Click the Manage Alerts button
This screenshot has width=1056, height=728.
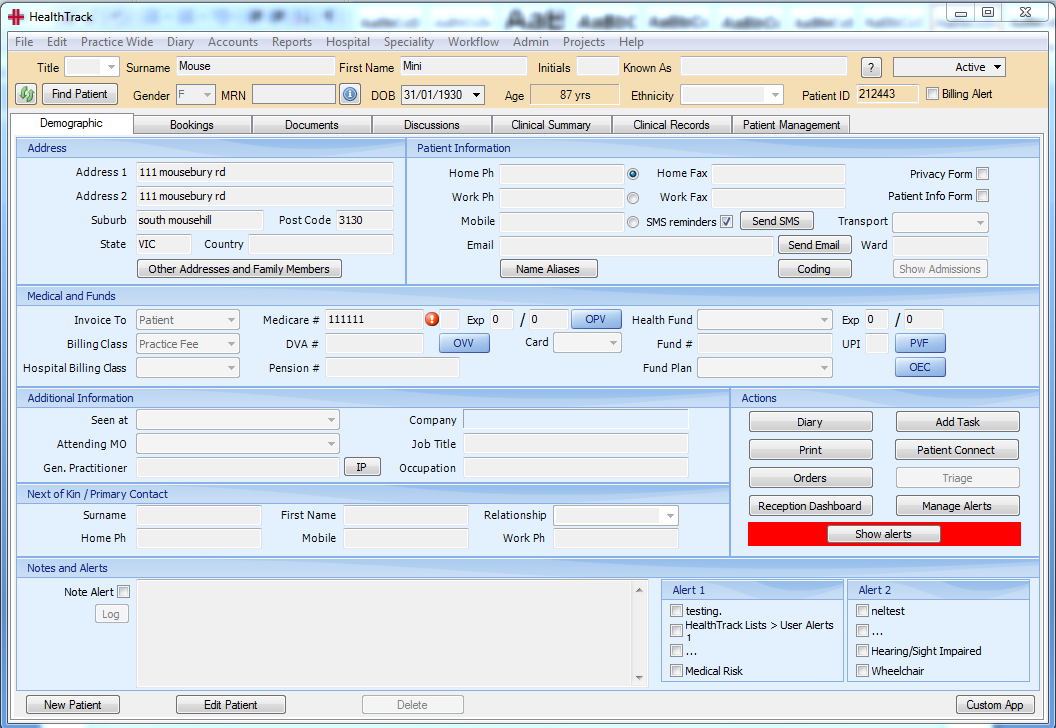(957, 506)
